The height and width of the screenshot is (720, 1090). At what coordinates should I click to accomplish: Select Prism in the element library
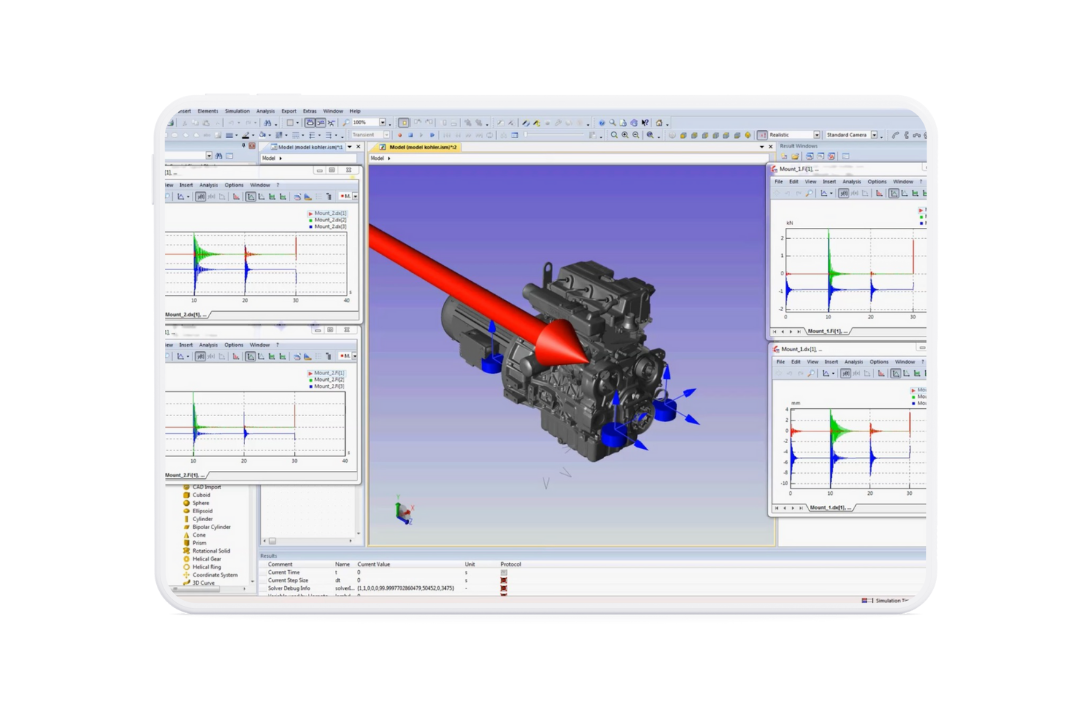coord(195,543)
